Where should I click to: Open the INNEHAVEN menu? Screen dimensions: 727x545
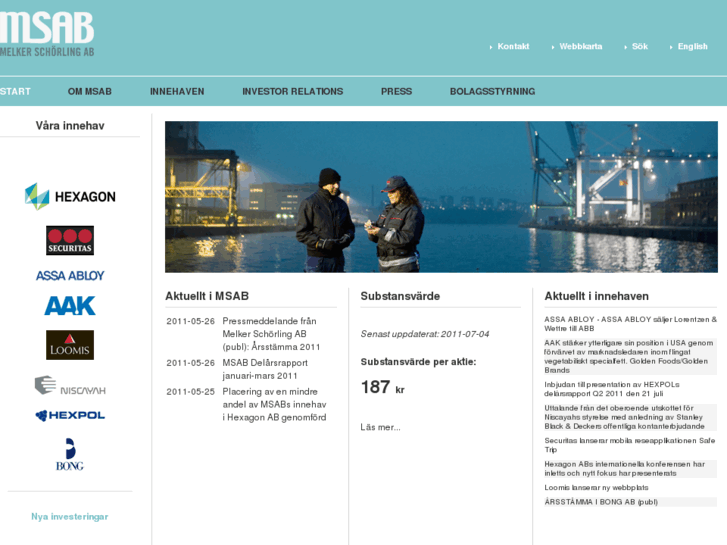(177, 91)
